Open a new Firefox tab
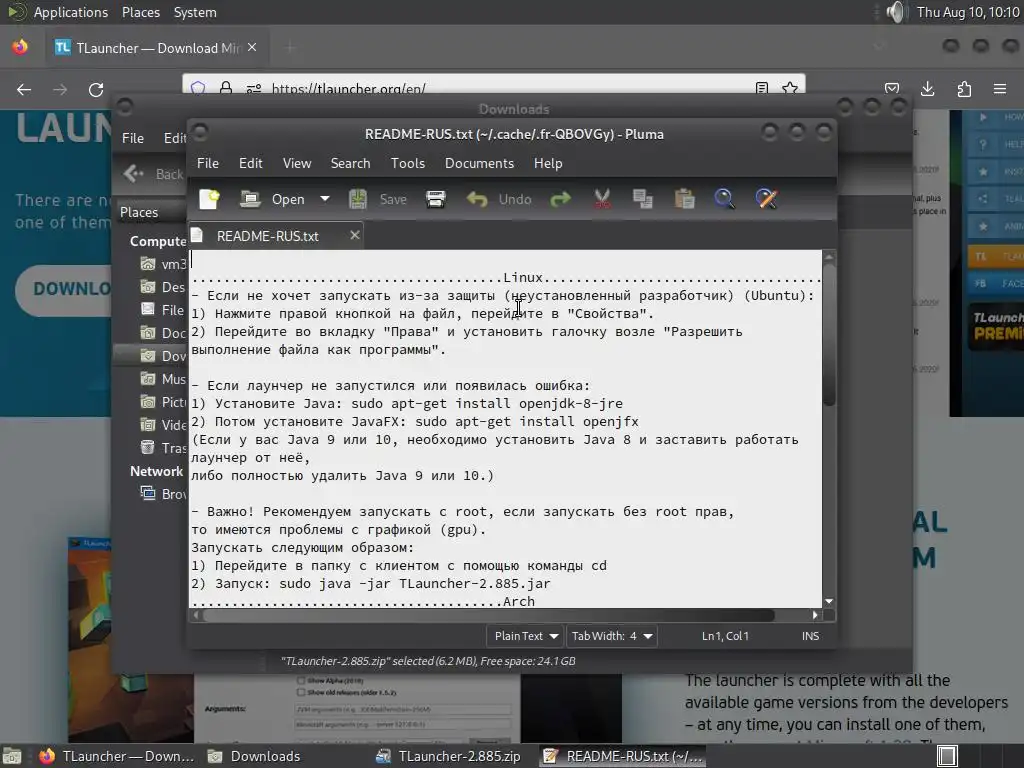This screenshot has width=1024, height=768. tap(290, 48)
